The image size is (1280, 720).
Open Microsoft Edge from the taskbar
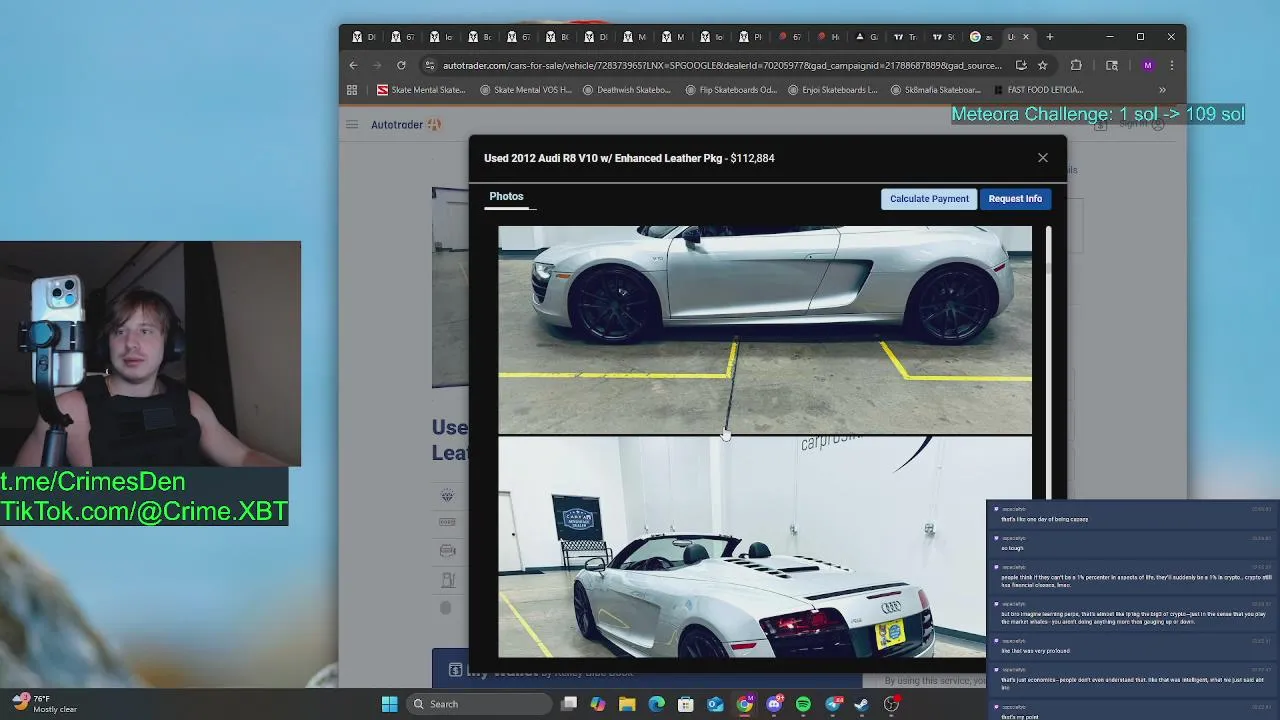[x=656, y=704]
